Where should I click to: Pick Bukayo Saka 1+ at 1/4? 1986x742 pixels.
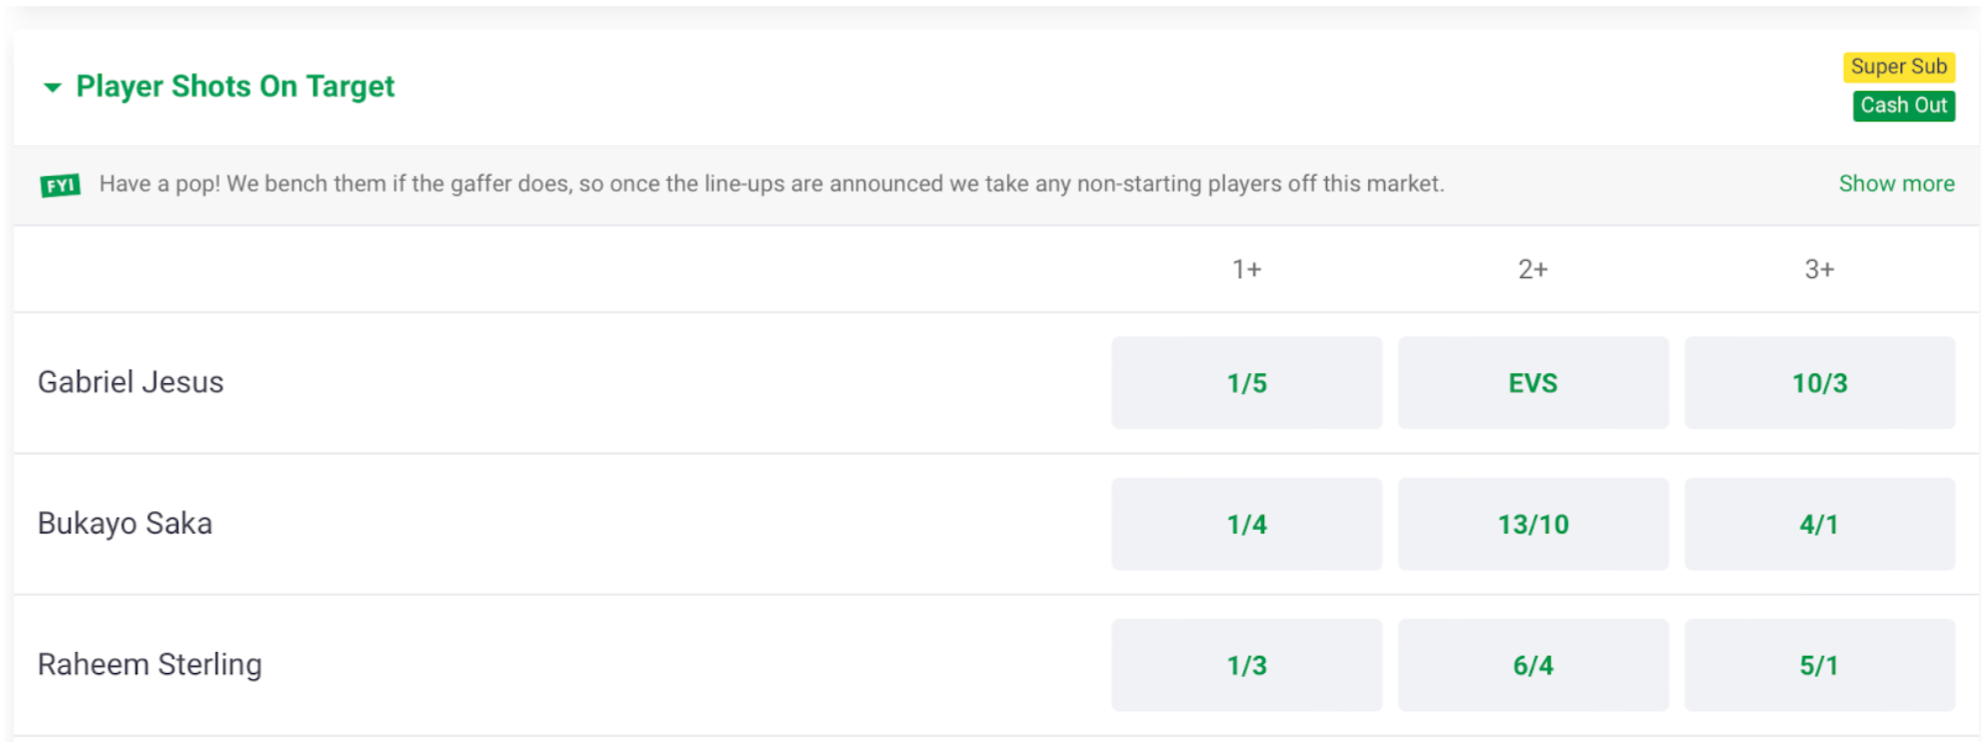tap(1246, 524)
